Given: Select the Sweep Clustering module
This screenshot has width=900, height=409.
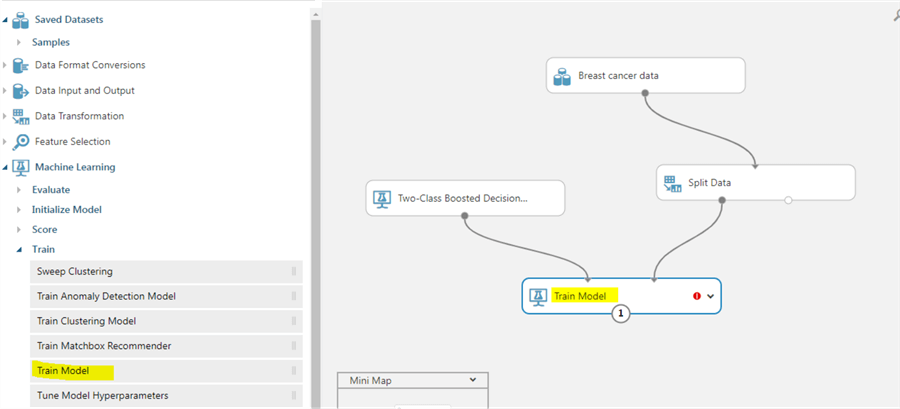Looking at the screenshot, I should [166, 271].
